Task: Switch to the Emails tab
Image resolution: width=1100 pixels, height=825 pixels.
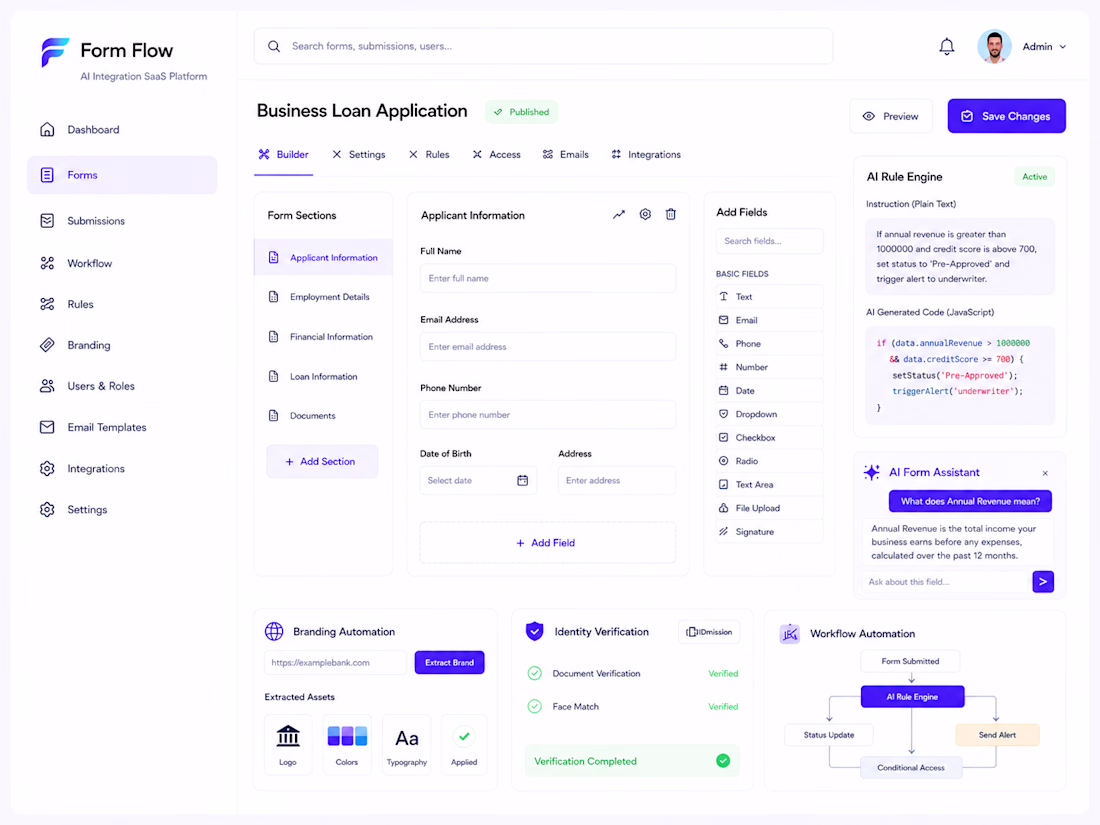Action: 565,155
